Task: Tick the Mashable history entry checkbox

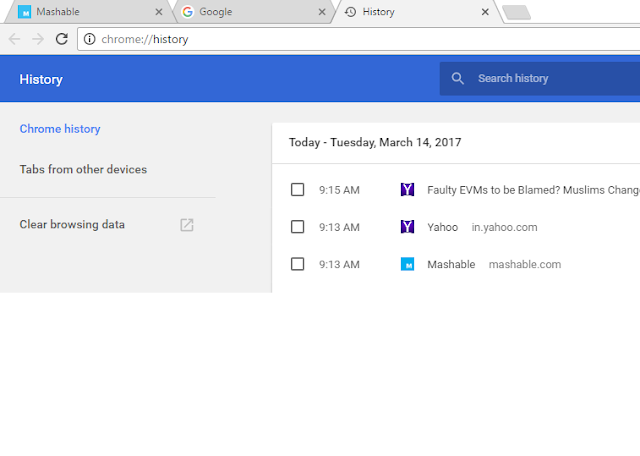Action: pyautogui.click(x=297, y=265)
